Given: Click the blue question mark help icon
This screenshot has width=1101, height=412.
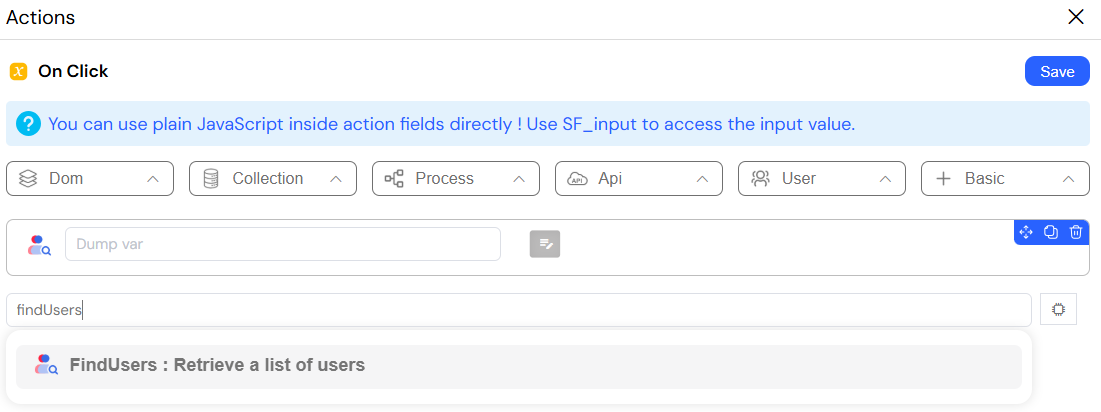Looking at the screenshot, I should [x=28, y=124].
